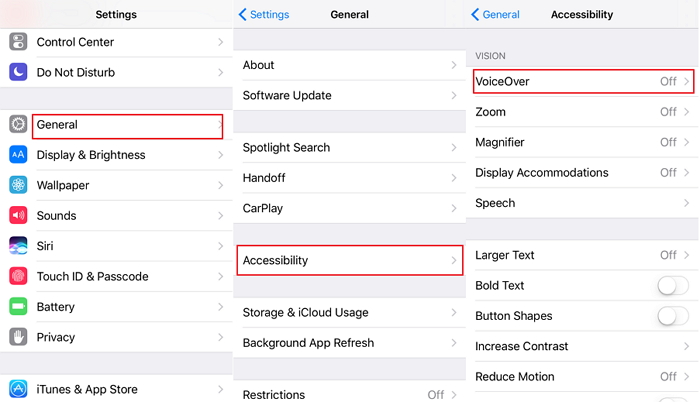Open the Software Update item
The height and width of the screenshot is (402, 700).
pyautogui.click(x=349, y=96)
